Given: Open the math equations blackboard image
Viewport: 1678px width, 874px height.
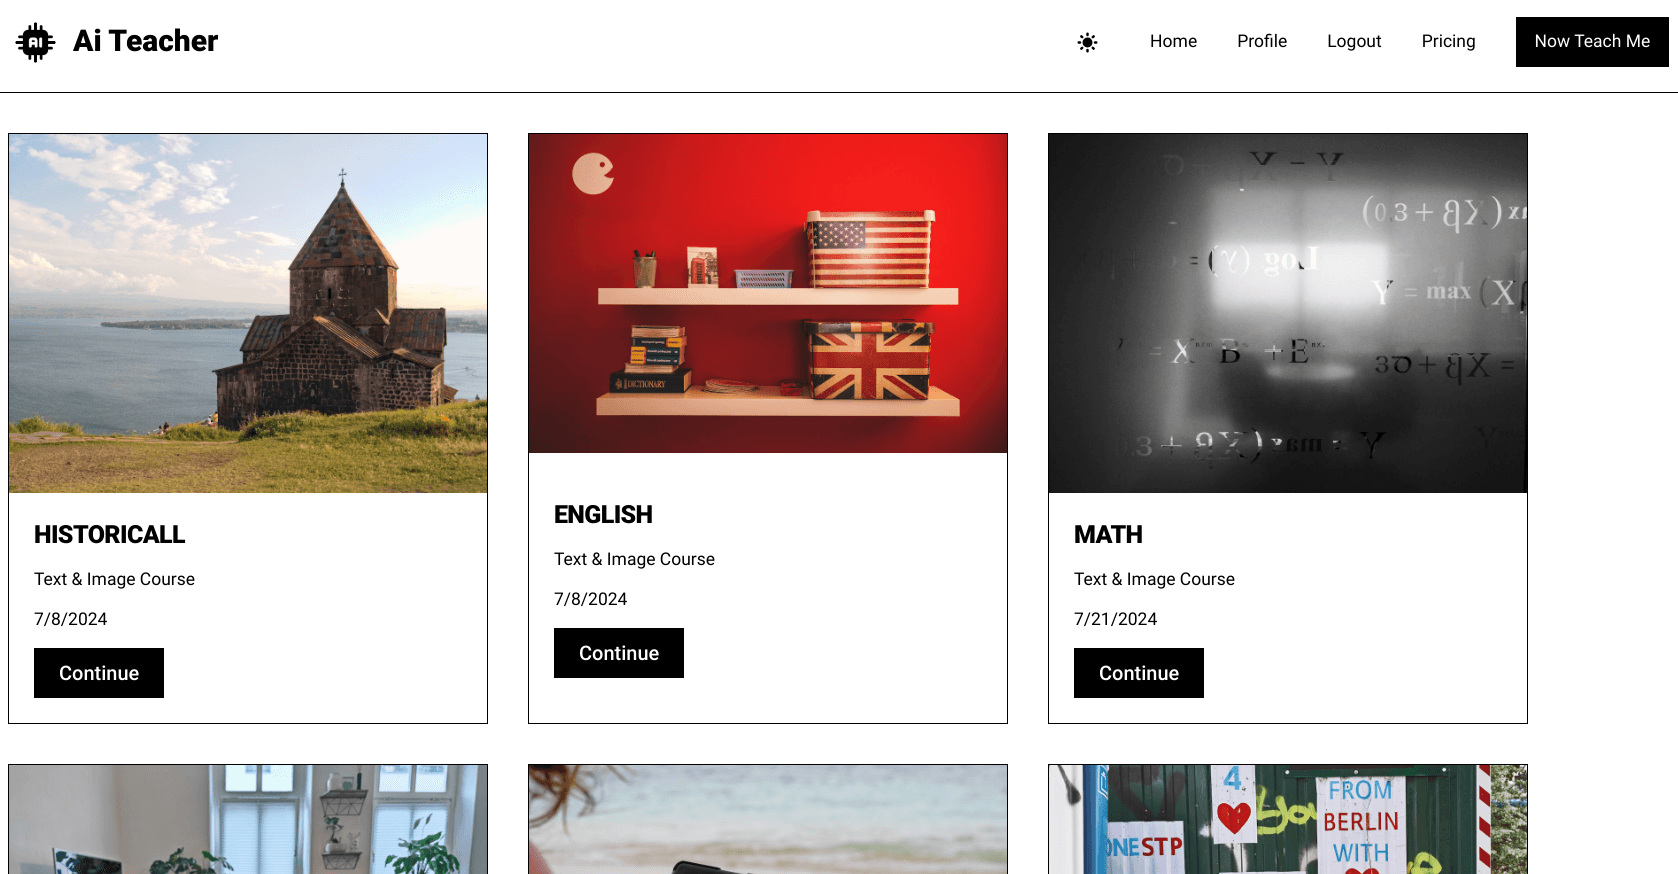Looking at the screenshot, I should tap(1288, 313).
